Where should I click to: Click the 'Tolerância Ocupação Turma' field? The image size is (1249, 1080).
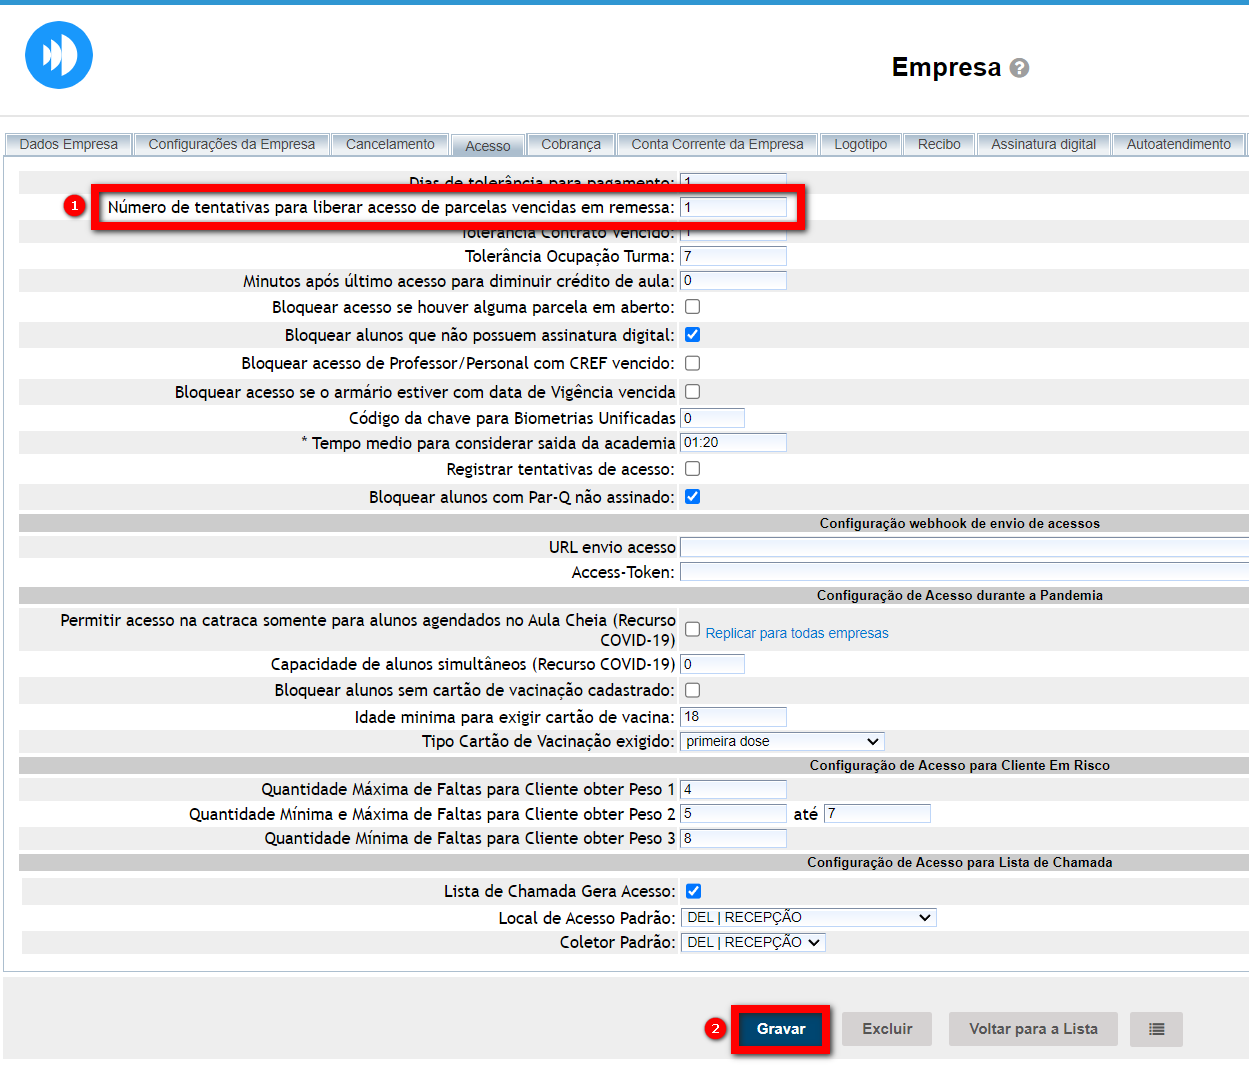tap(733, 257)
